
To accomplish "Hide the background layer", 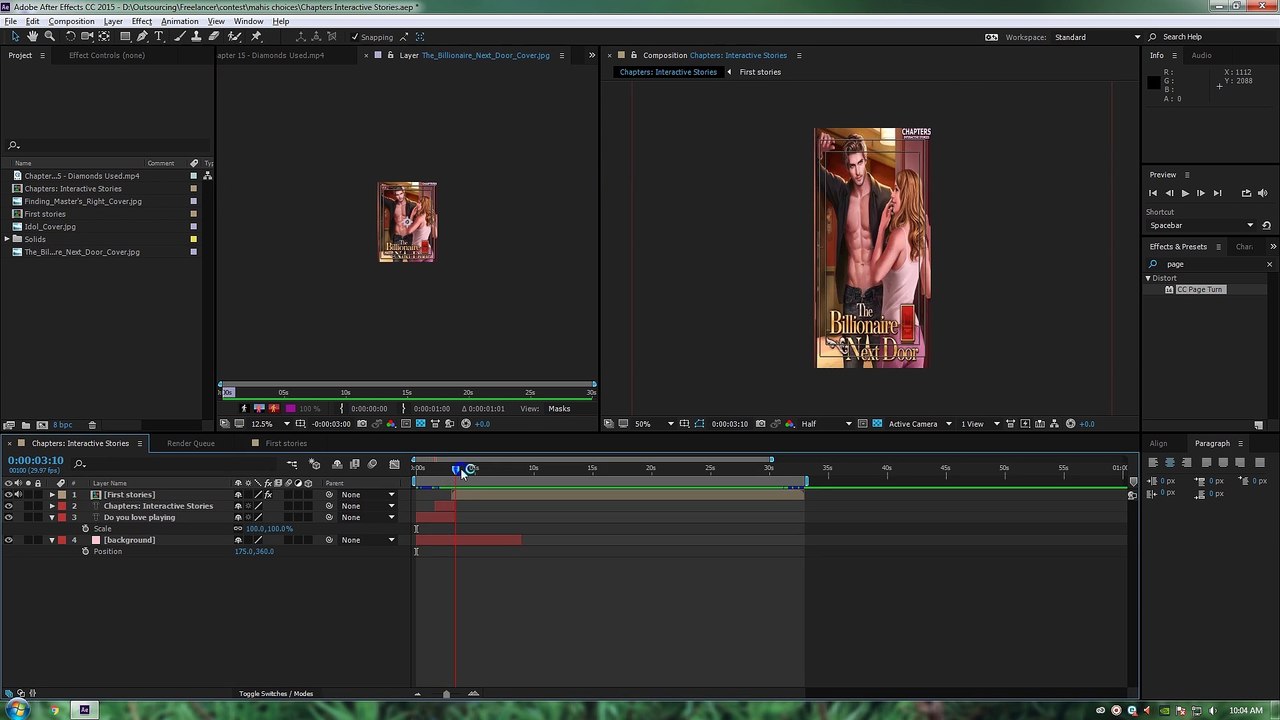I will (9, 541).
